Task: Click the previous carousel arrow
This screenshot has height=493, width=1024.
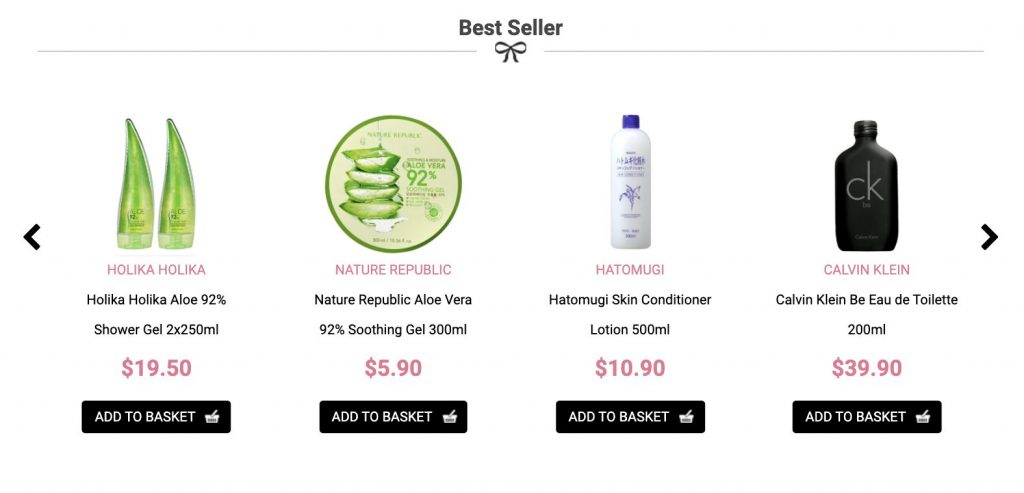Action: pyautogui.click(x=32, y=237)
